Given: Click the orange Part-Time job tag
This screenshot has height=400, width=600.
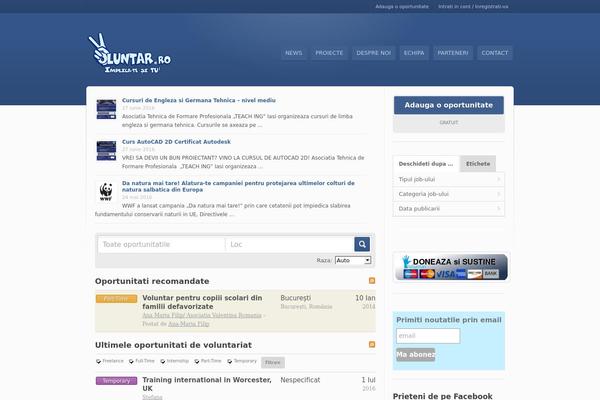Looking at the screenshot, I should click(x=116, y=299).
